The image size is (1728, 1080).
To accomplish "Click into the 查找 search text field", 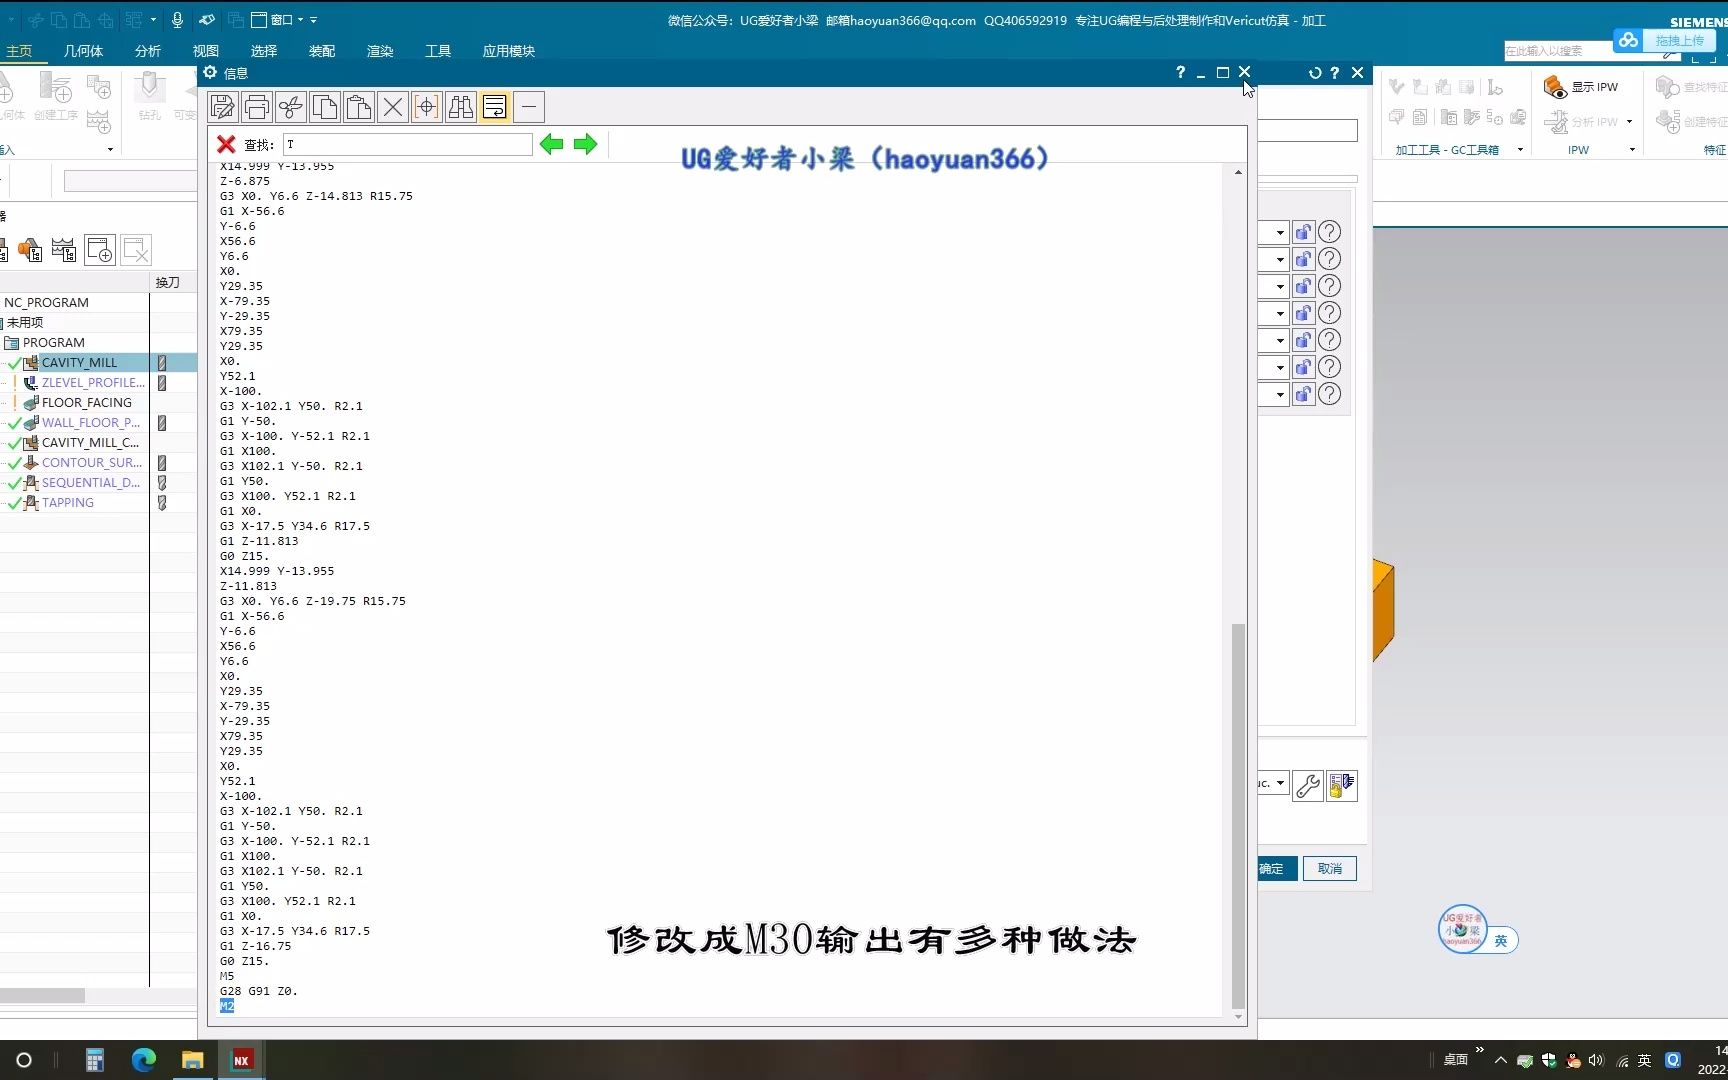I will [407, 145].
